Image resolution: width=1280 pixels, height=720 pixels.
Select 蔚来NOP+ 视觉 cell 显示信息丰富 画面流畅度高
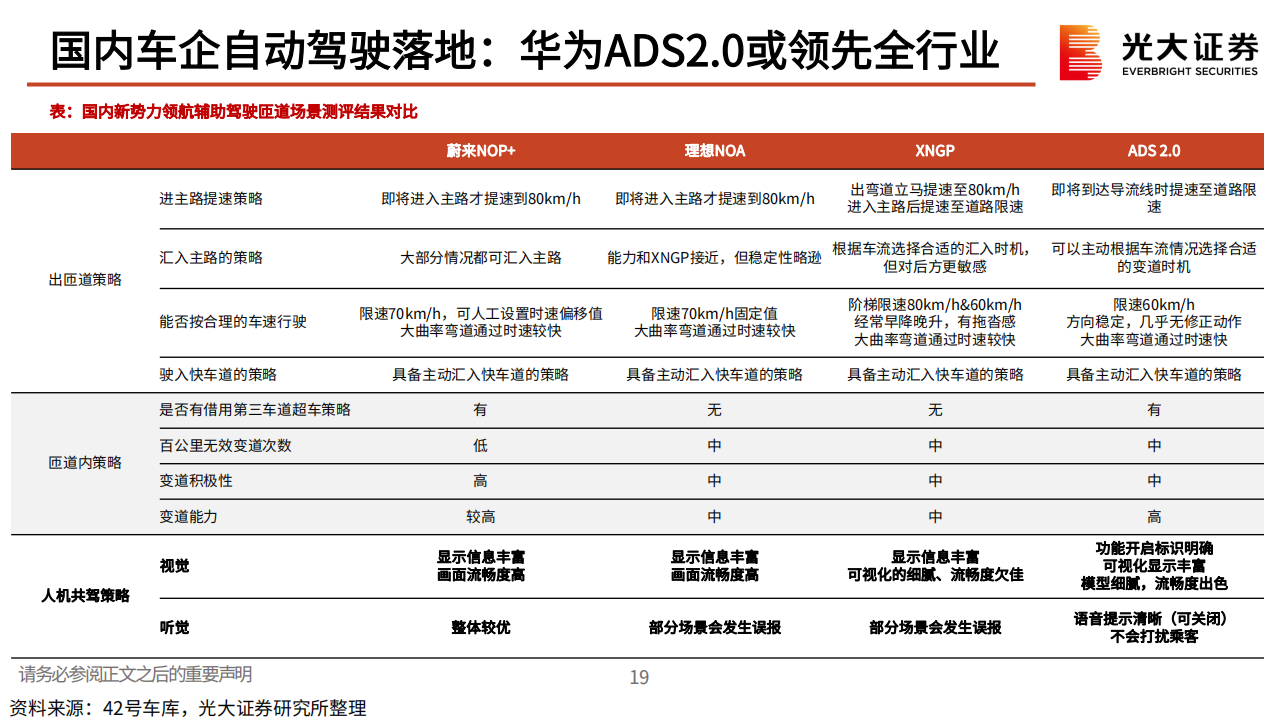pyautogui.click(x=481, y=566)
